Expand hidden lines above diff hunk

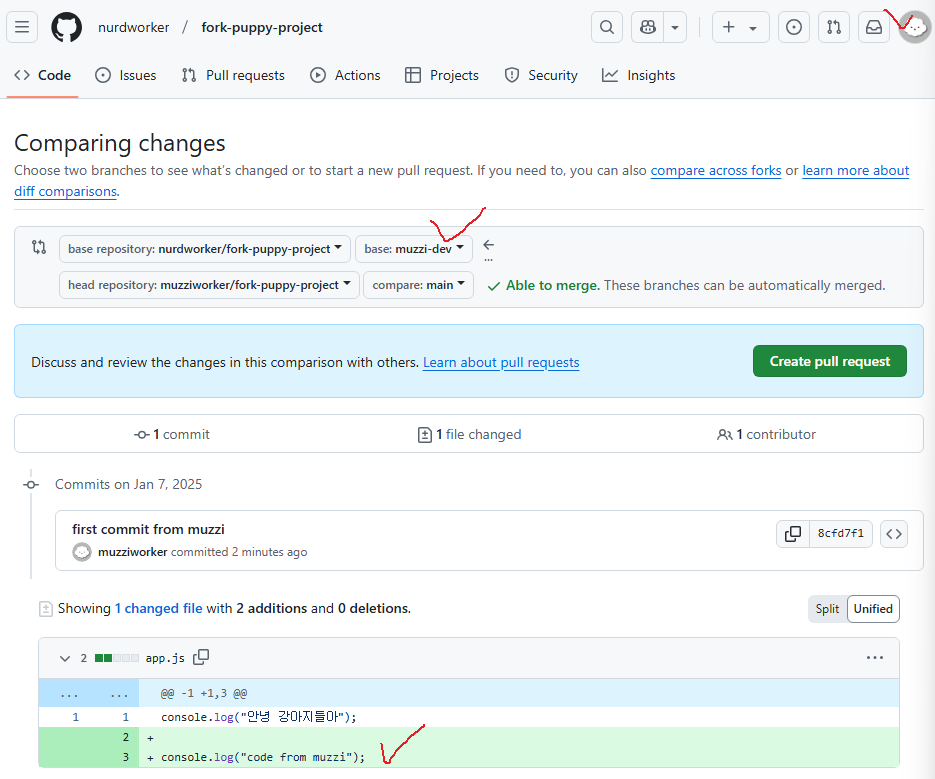pos(89,694)
